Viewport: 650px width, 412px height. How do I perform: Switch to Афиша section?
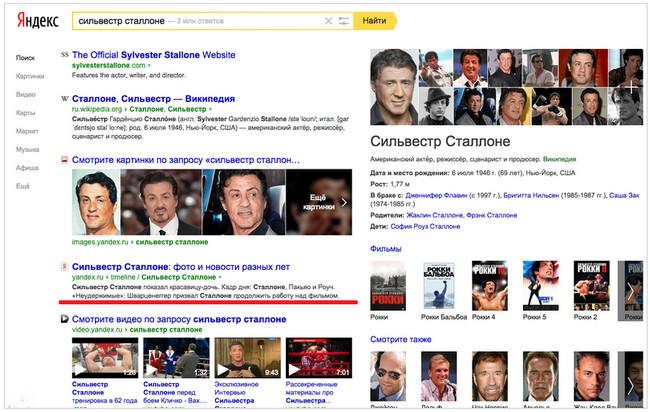click(x=27, y=167)
